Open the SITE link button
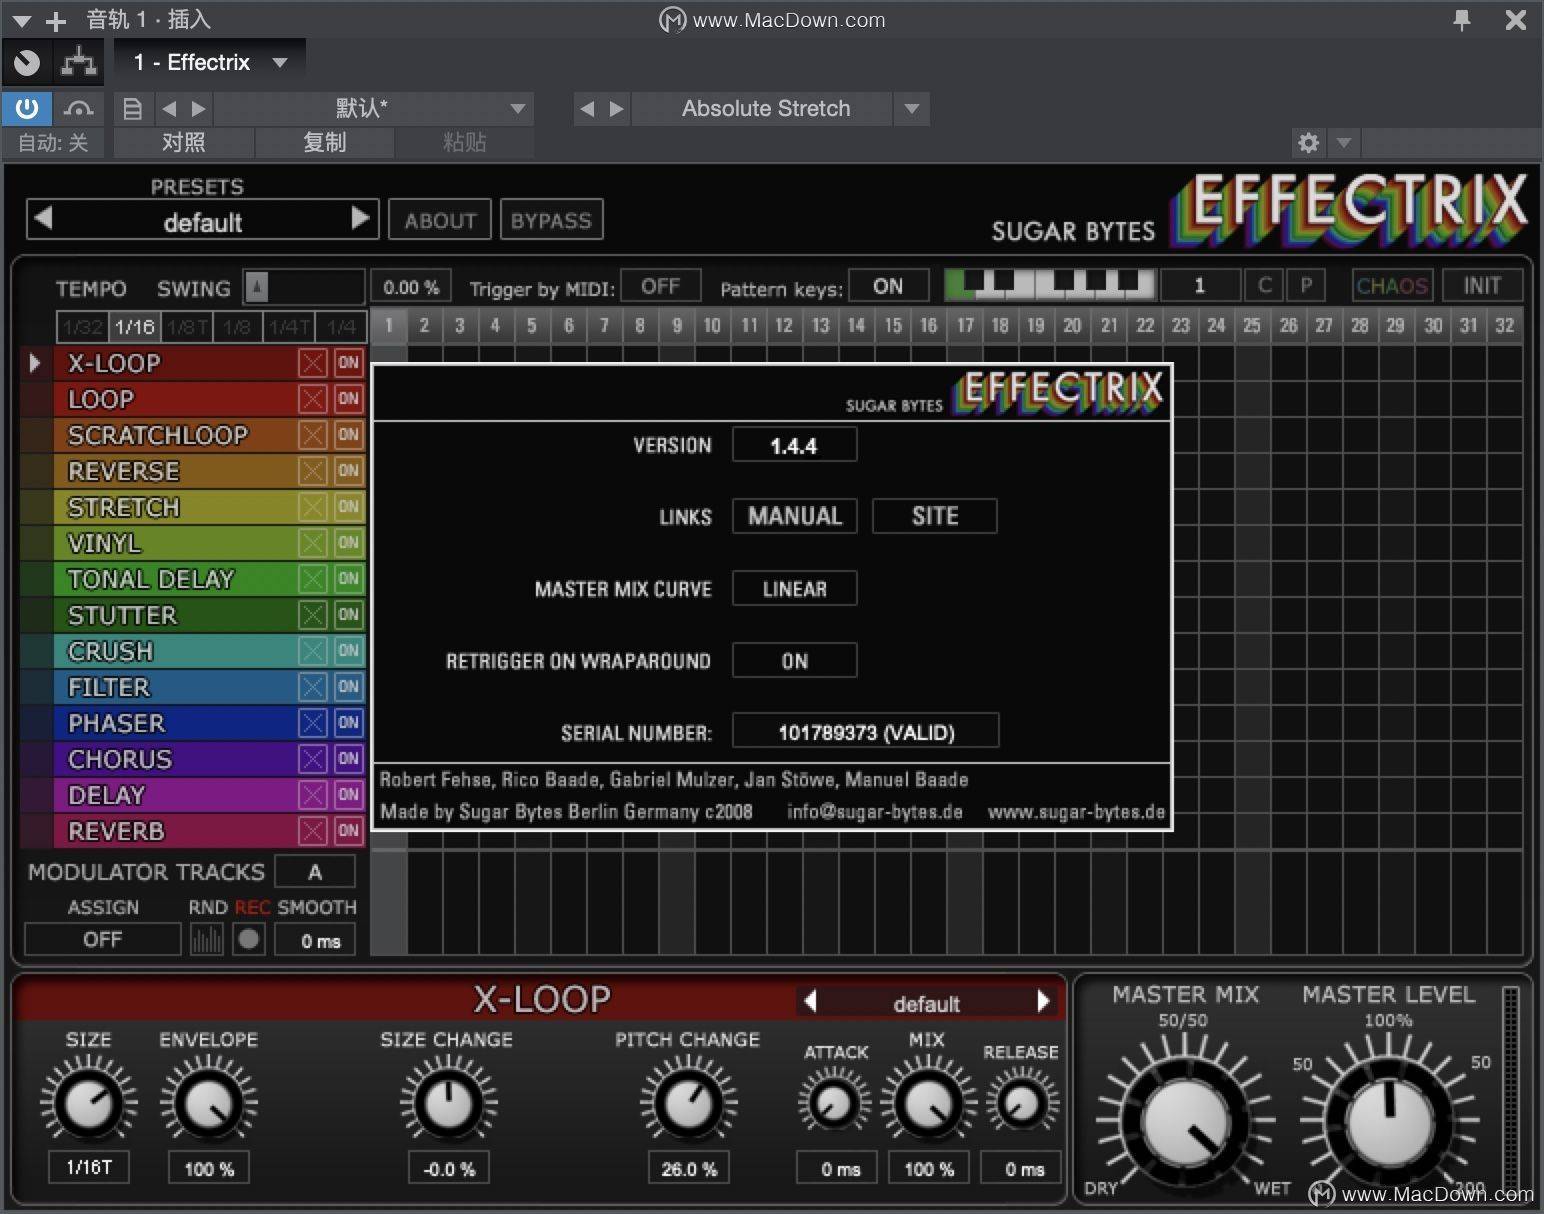1544x1214 pixels. tap(935, 516)
